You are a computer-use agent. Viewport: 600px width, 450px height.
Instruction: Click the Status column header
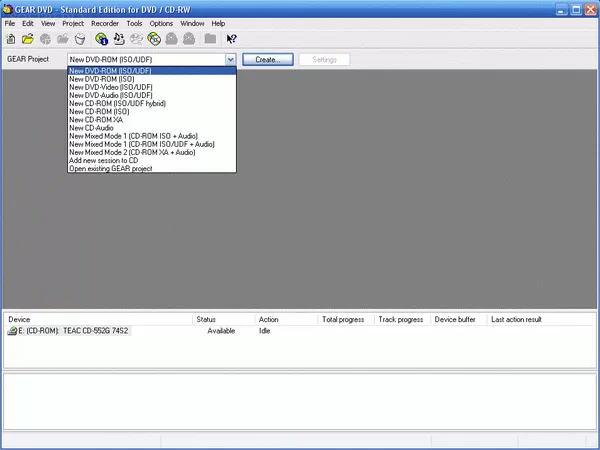[206, 319]
